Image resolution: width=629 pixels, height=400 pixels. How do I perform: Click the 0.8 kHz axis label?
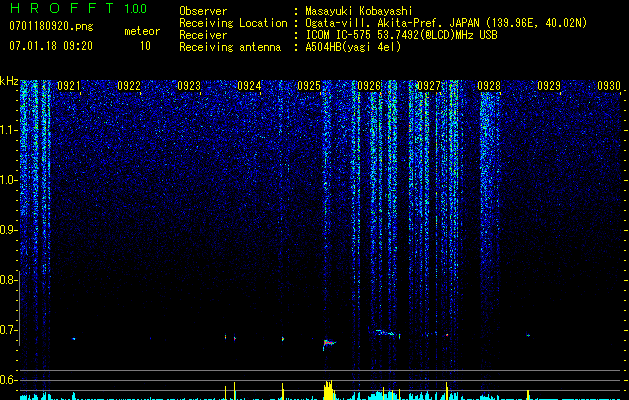[7, 280]
